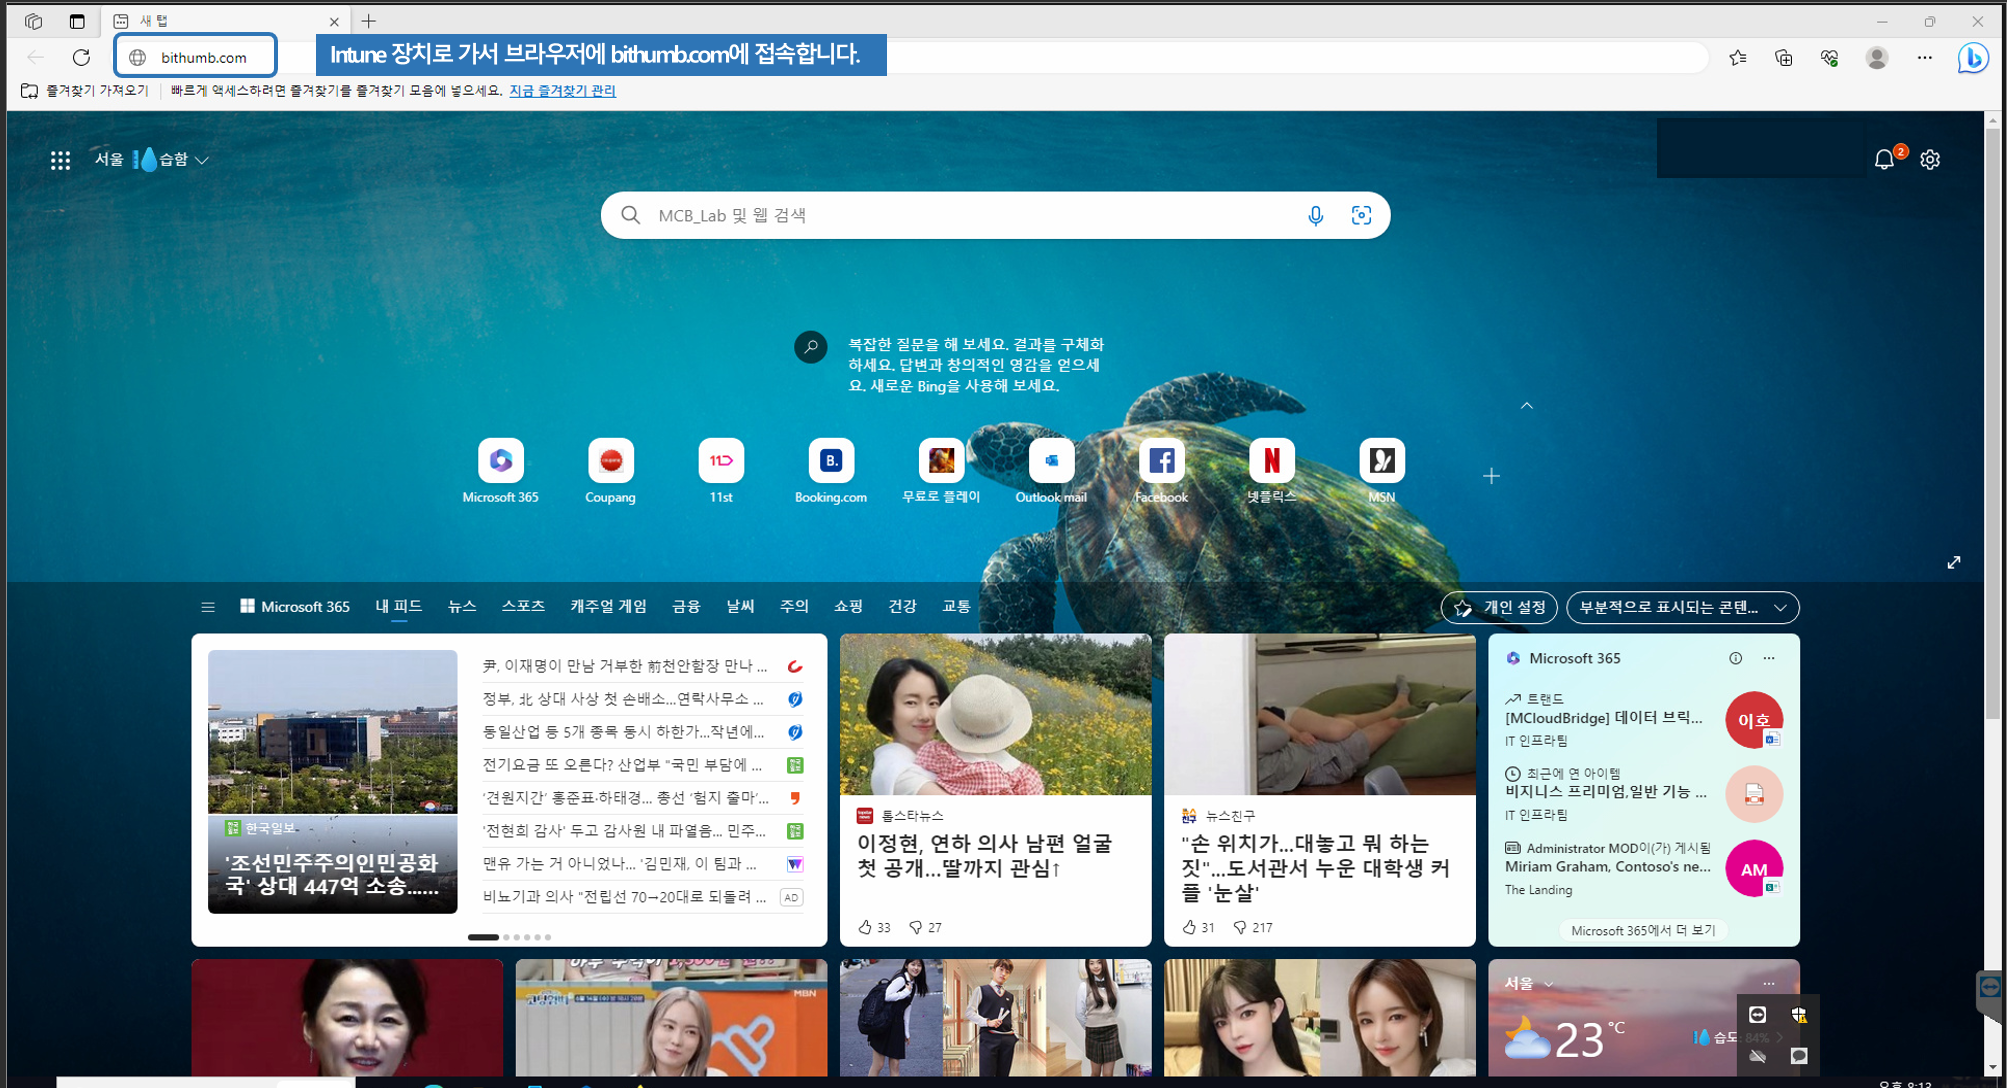Like the 톱스타뉴스 article thumbs up

(866, 927)
